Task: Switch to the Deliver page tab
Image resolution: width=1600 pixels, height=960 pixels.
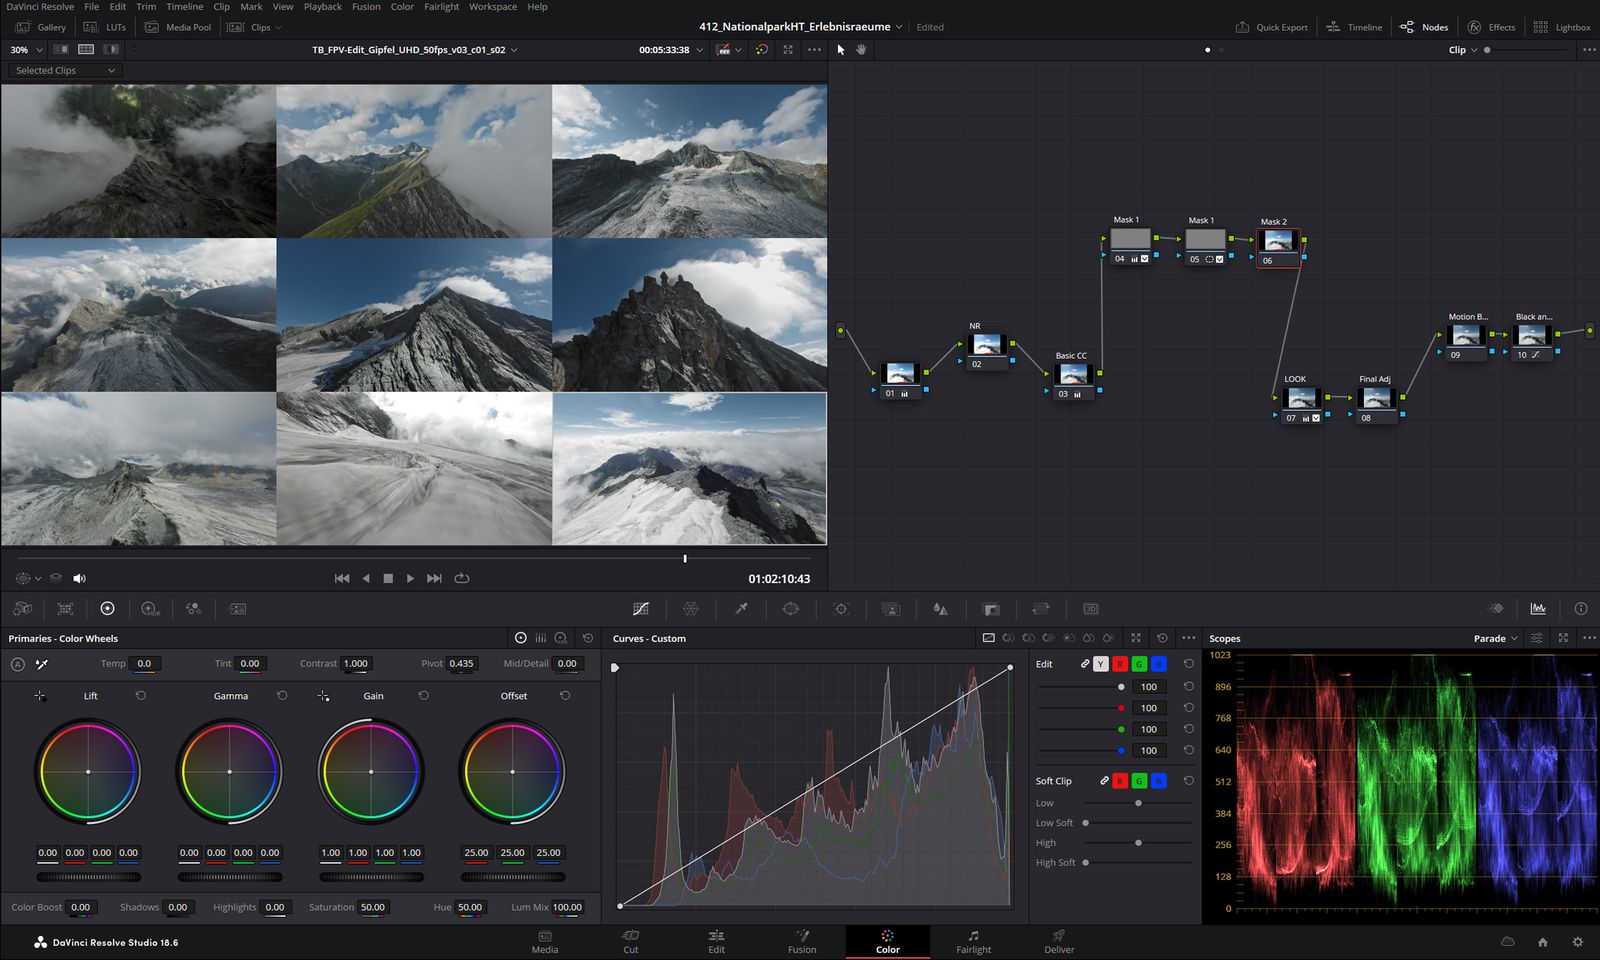Action: point(1059,941)
